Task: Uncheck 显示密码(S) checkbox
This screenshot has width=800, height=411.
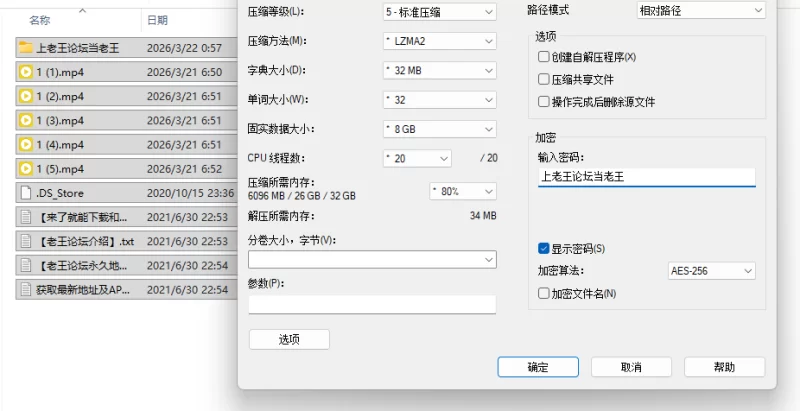Action: pos(543,249)
